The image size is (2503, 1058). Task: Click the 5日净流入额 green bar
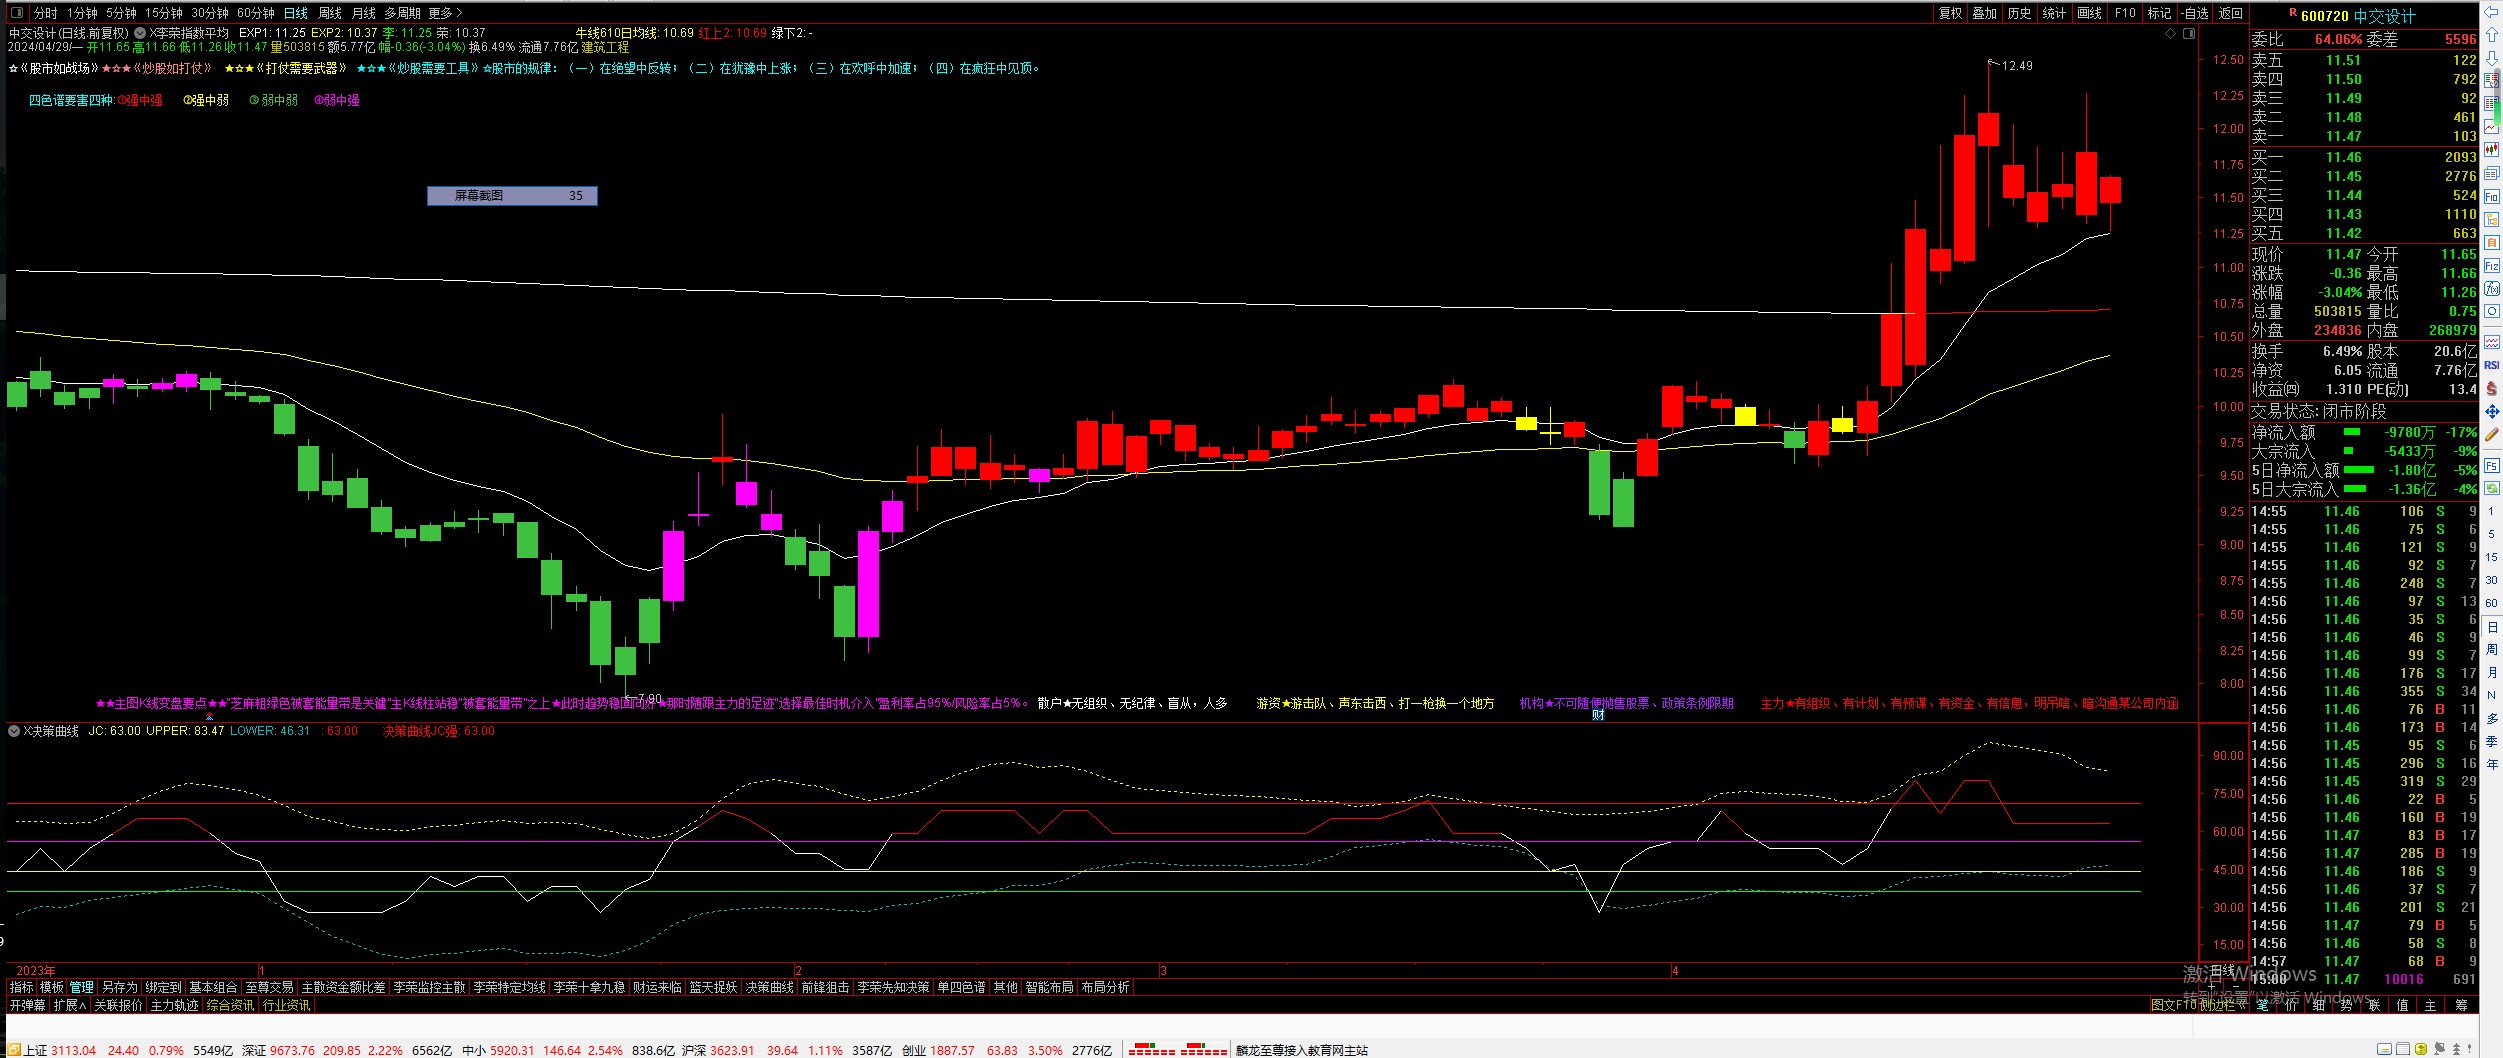coord(2359,470)
